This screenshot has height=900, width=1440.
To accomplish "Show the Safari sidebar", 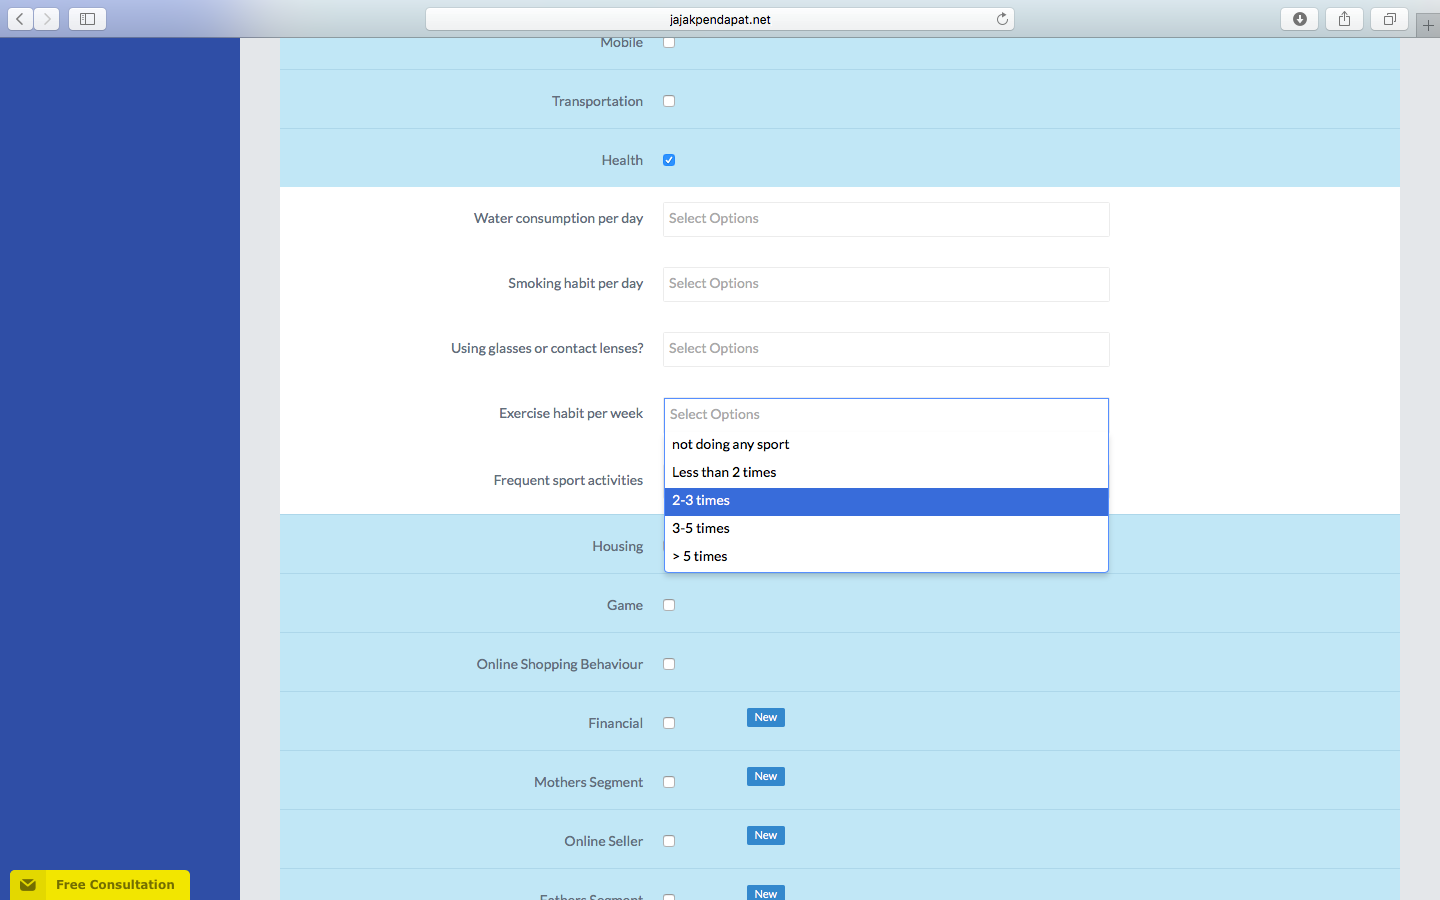I will (x=87, y=19).
